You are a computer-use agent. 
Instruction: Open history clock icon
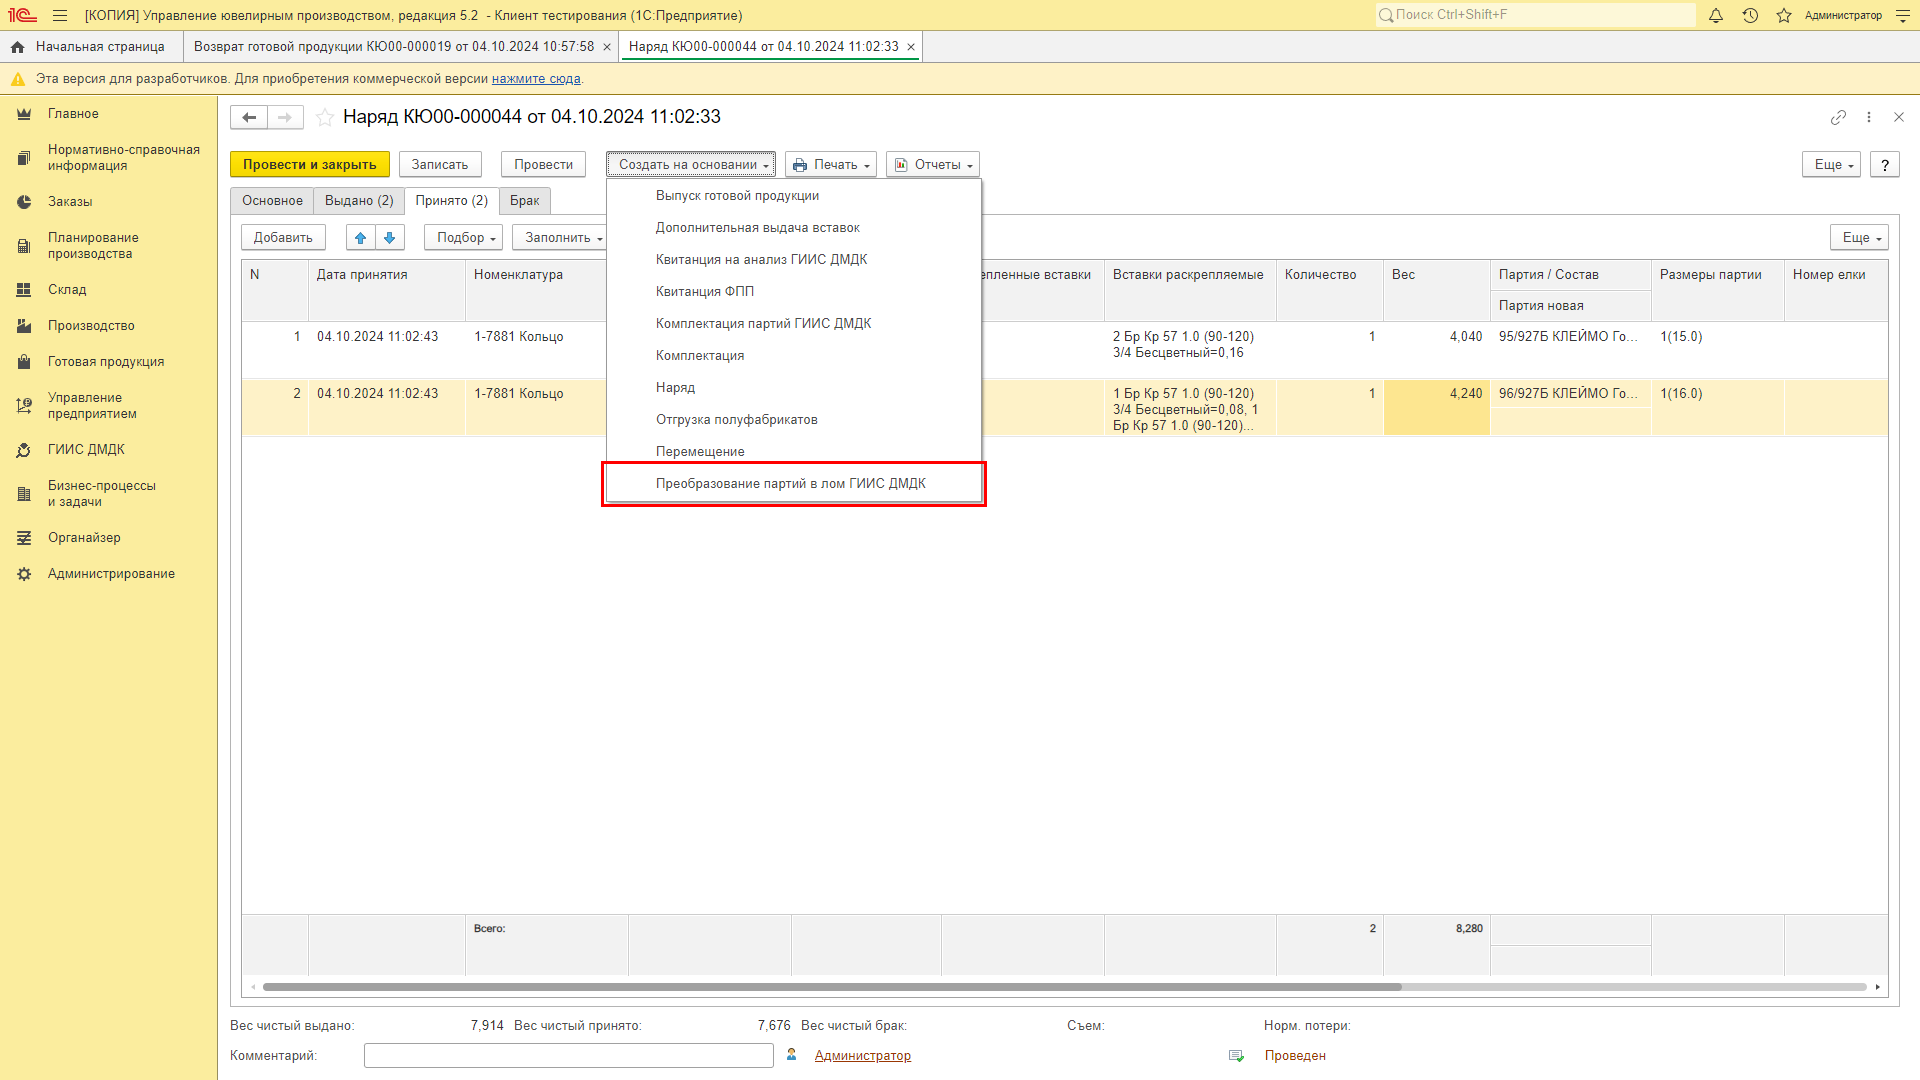[1750, 15]
